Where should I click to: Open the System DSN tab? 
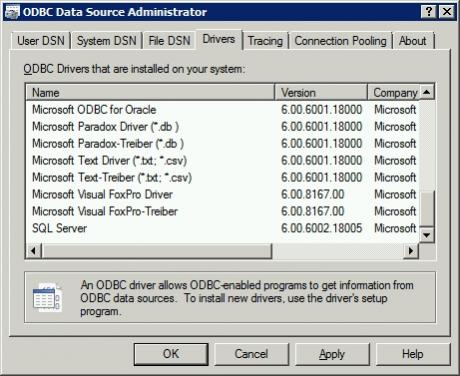(x=107, y=41)
